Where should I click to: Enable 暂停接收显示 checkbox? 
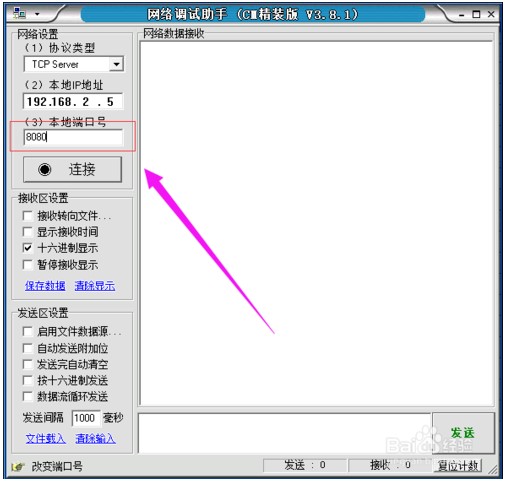tap(28, 265)
